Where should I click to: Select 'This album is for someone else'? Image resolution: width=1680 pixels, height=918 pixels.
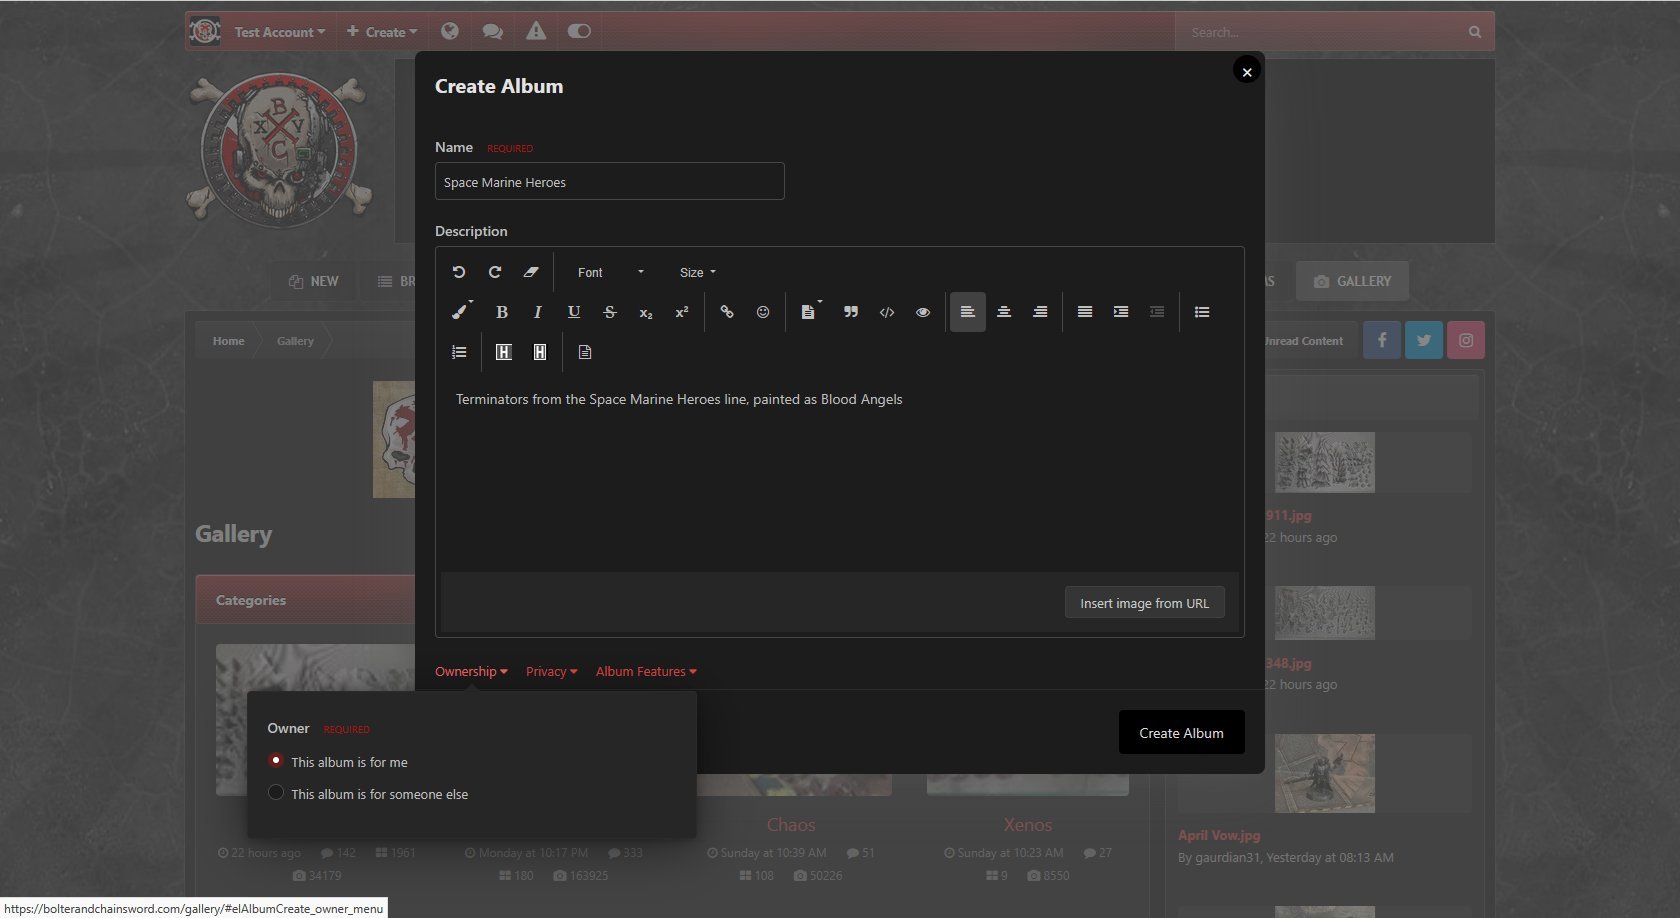277,793
